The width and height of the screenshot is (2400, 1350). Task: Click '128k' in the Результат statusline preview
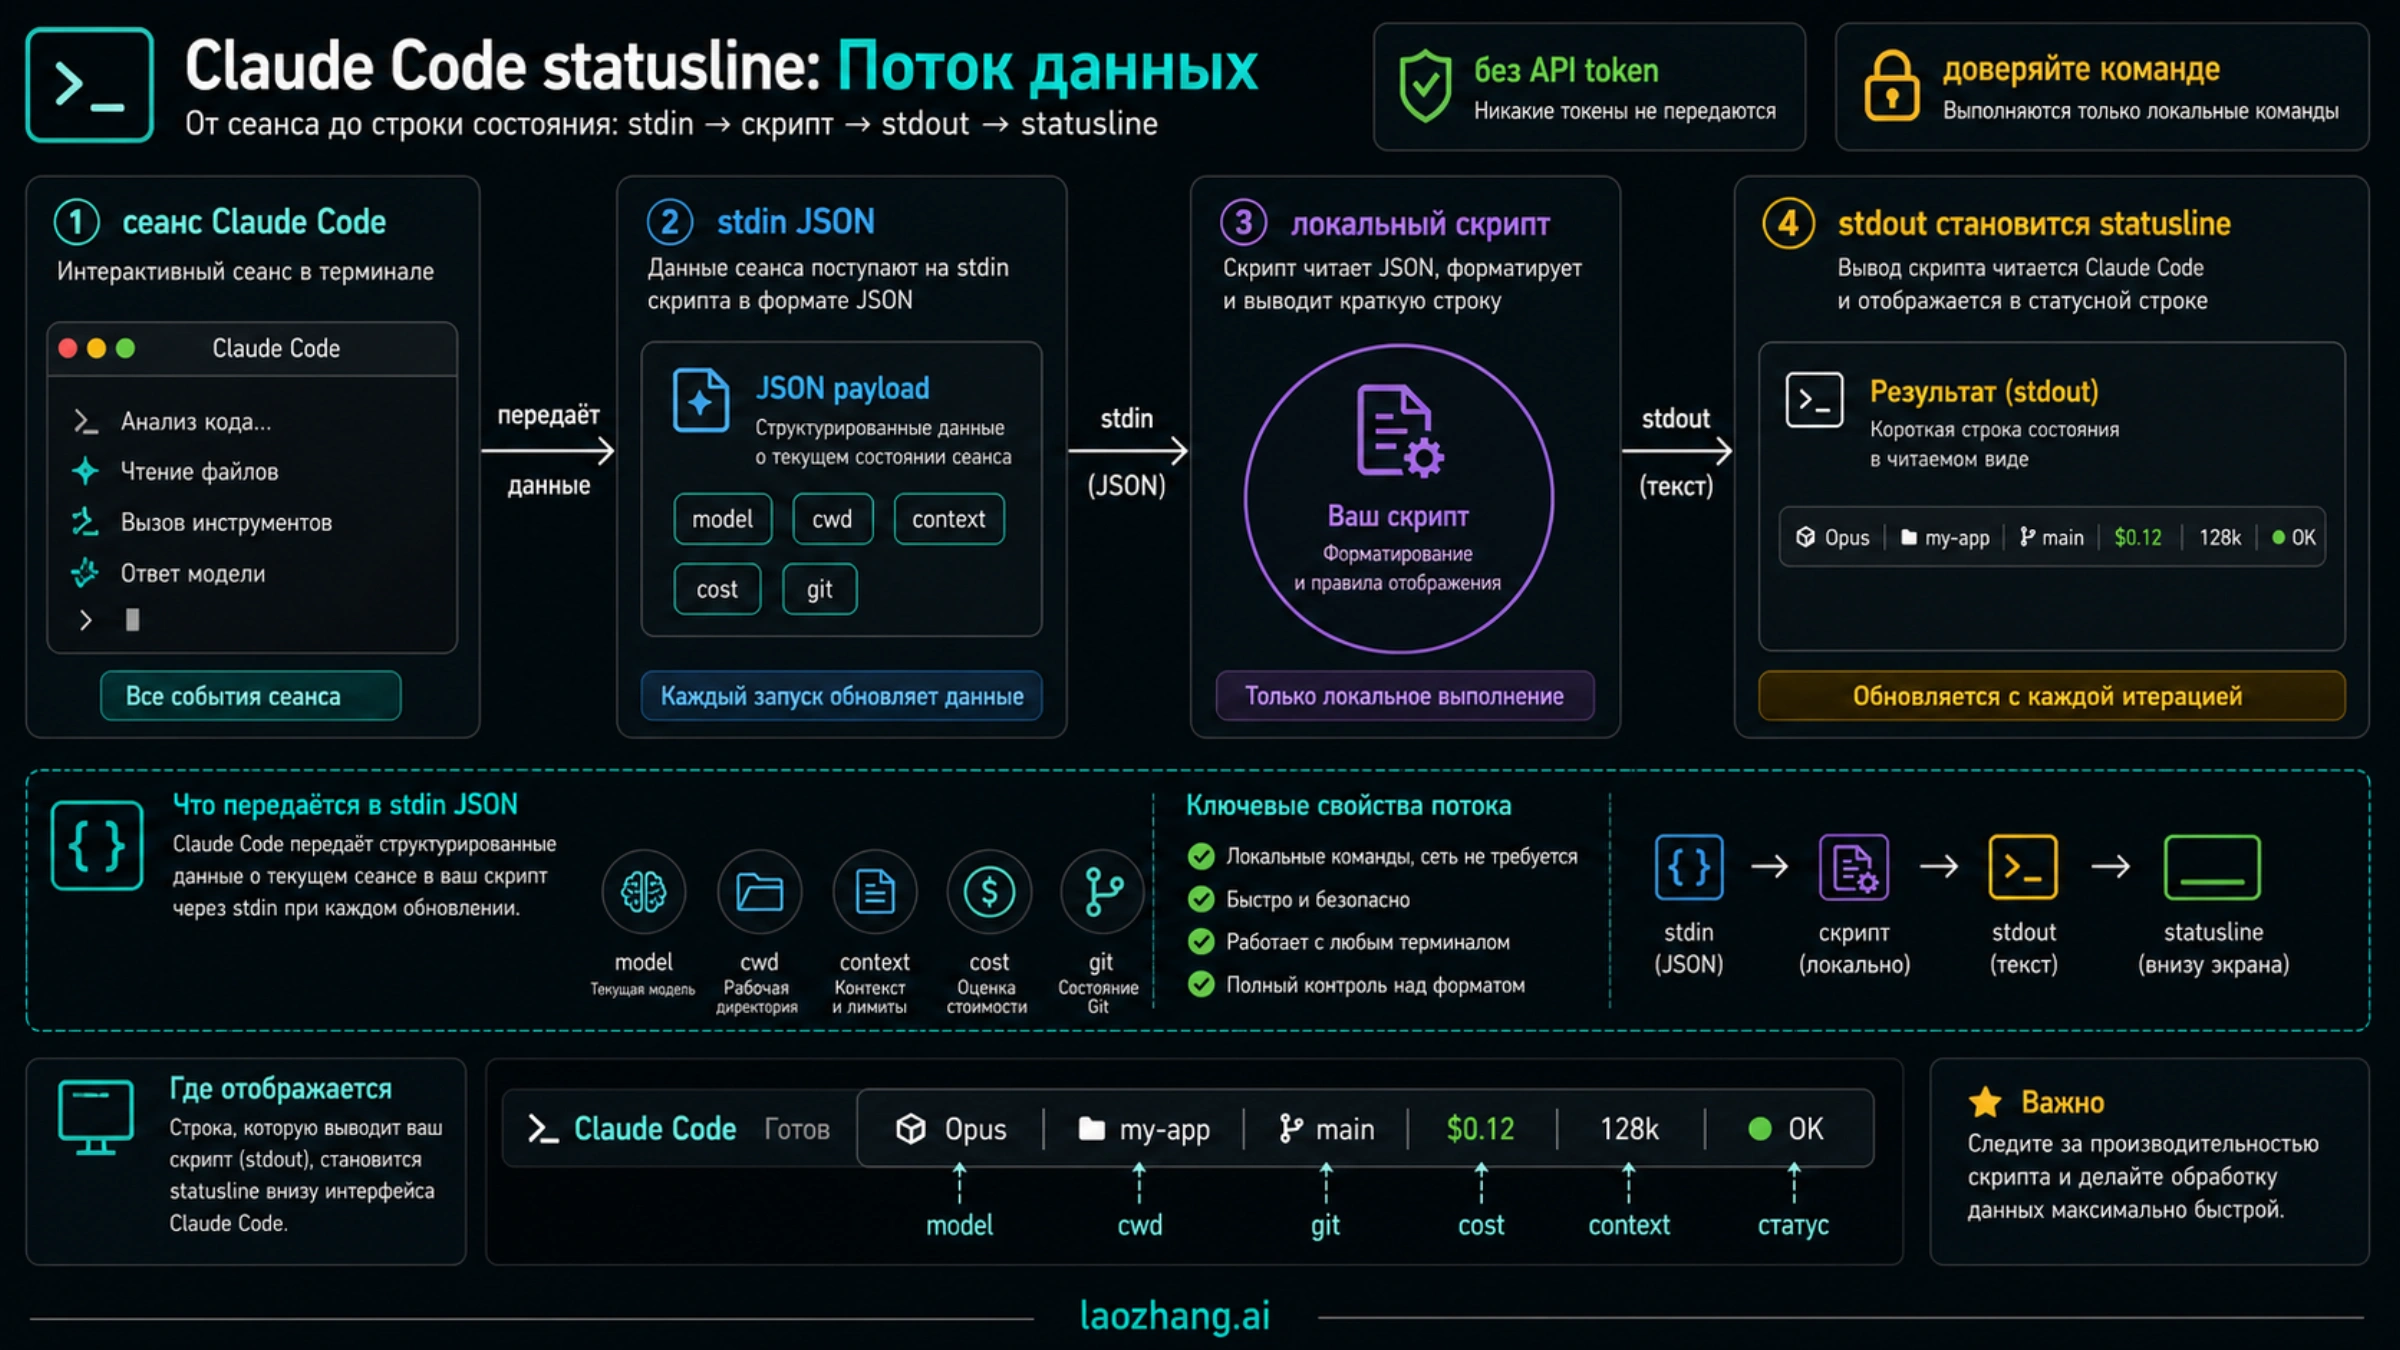(2220, 538)
